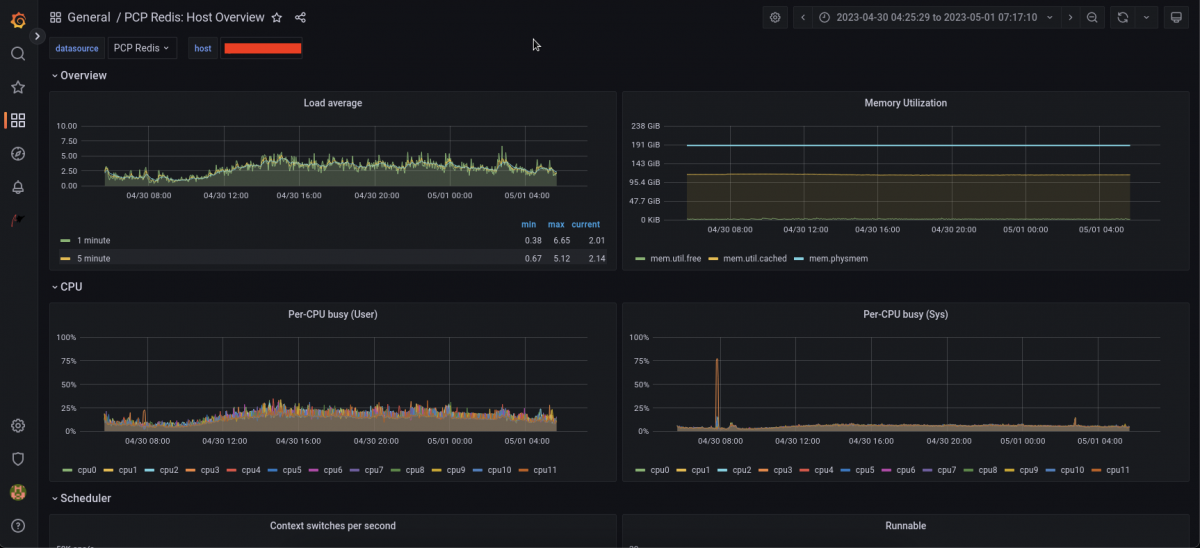Viewport: 1200px width, 548px height.
Task: Open the Explore compass icon
Action: pos(17,153)
